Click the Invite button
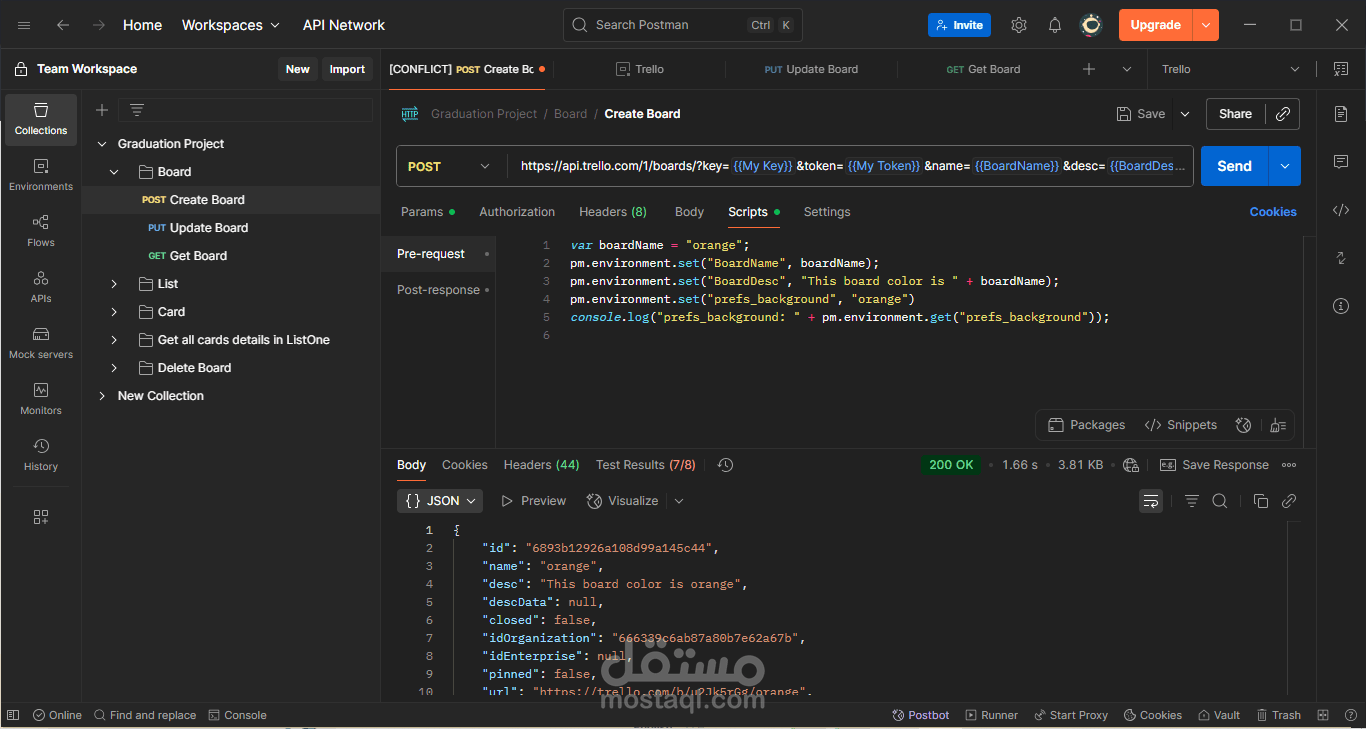The height and width of the screenshot is (729, 1366). (x=959, y=25)
